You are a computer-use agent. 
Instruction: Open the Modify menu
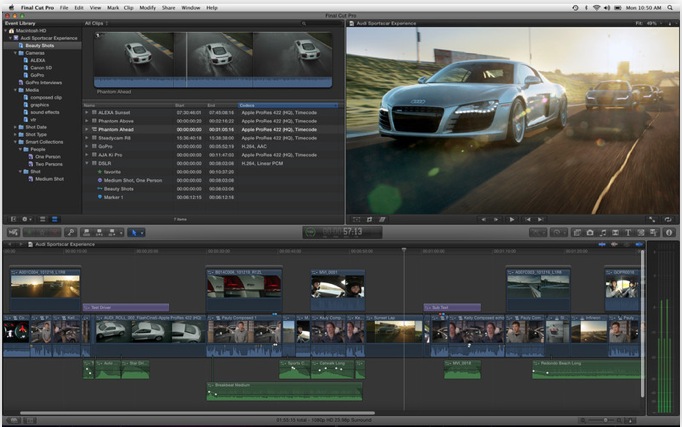147,7
